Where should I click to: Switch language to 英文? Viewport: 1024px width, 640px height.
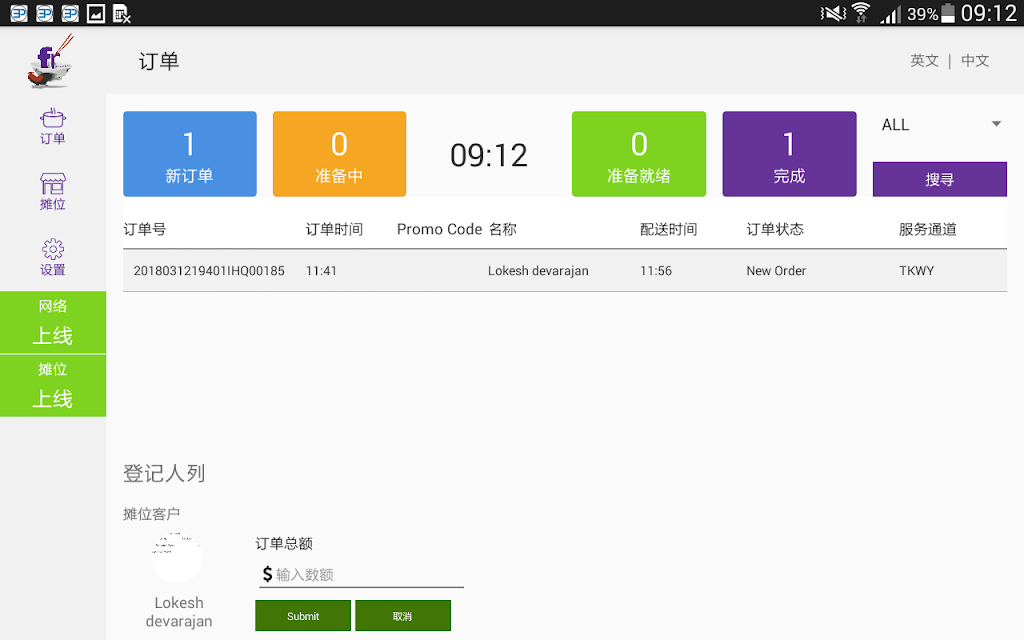tap(924, 61)
